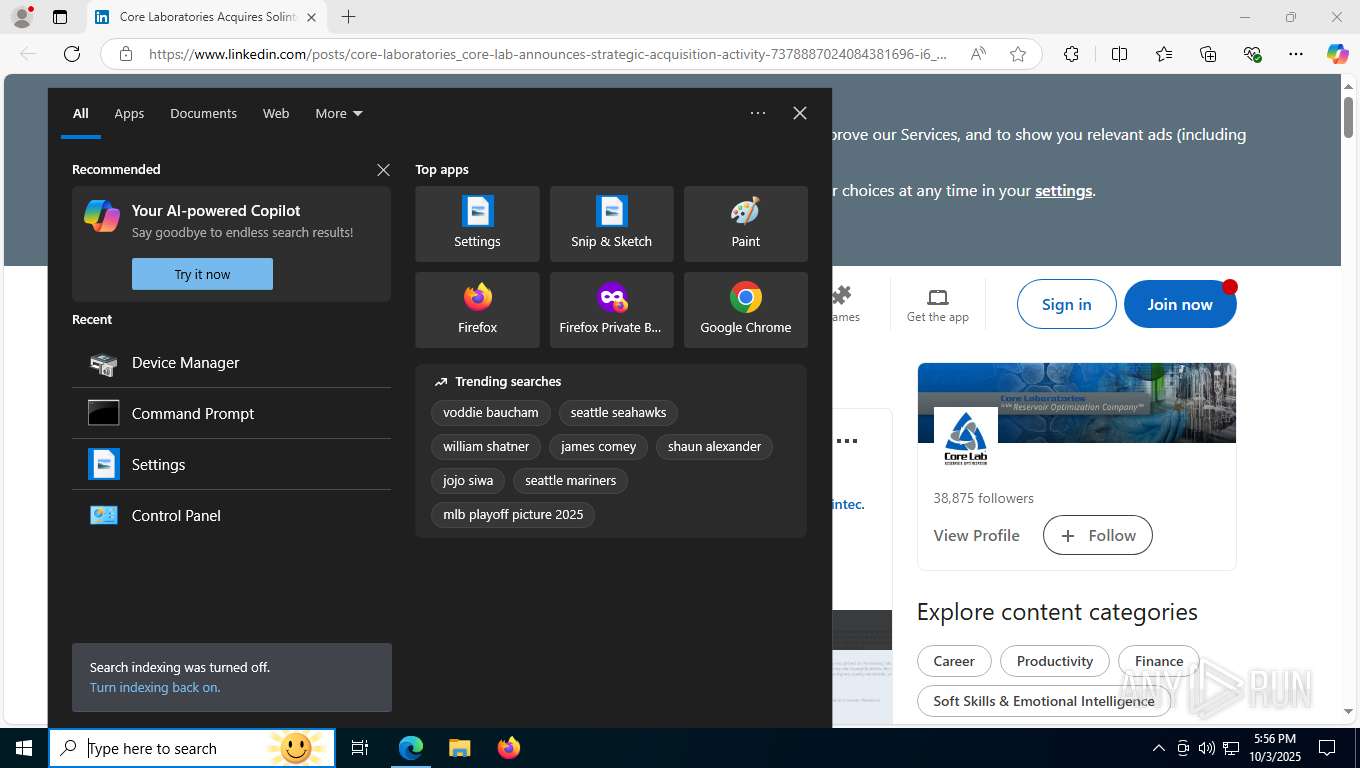Click View Profile link

[x=976, y=535]
